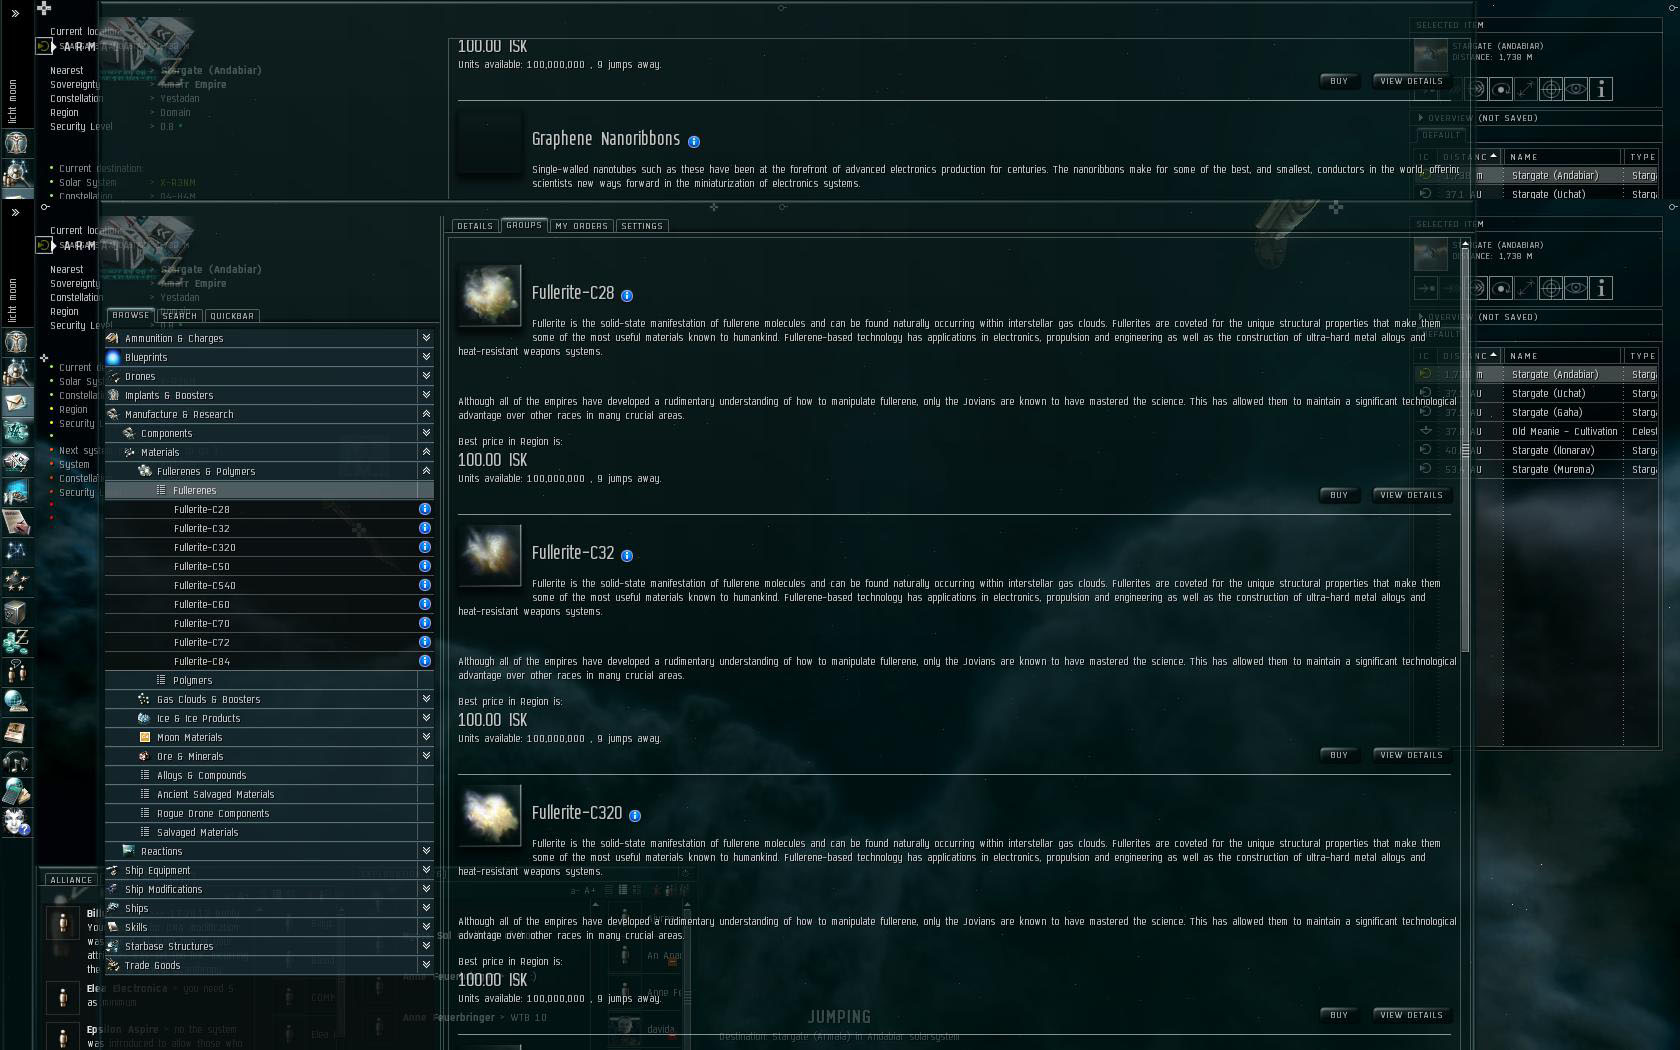Click the Fullerite-C32 item thumbnail
This screenshot has width=1680, height=1050.
(490, 555)
